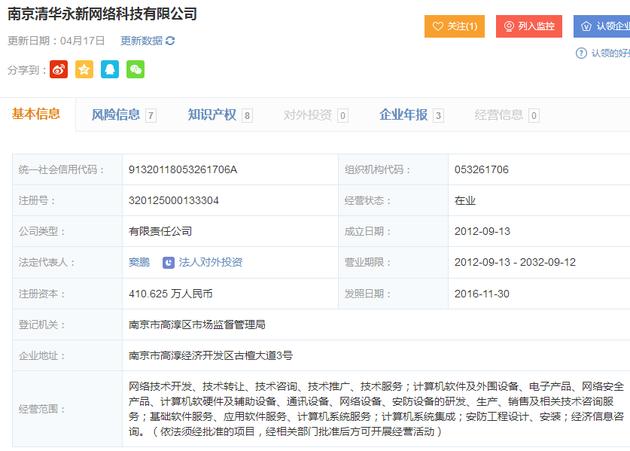
Task: Select the greyed 对外投资 tab
Action: pyautogui.click(x=308, y=115)
